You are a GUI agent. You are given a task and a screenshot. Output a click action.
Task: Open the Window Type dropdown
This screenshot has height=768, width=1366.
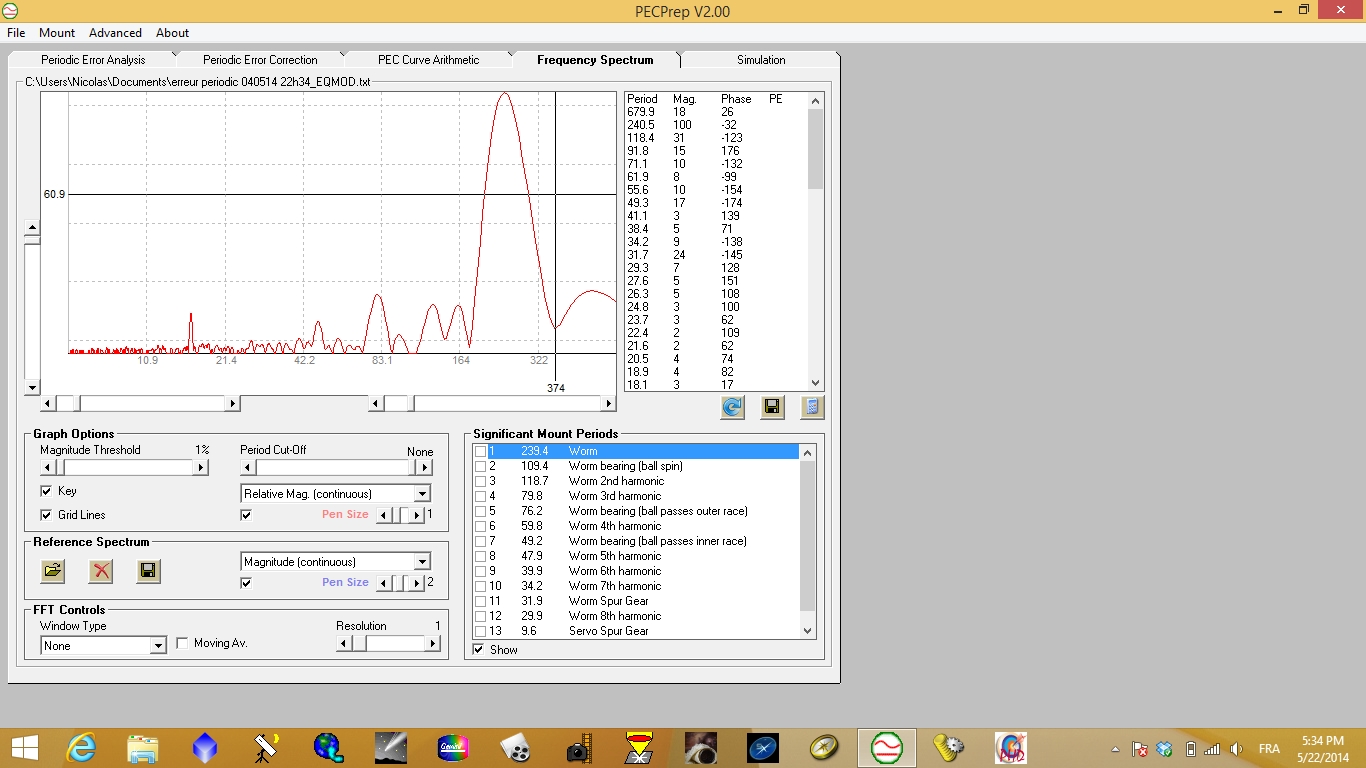coord(158,646)
